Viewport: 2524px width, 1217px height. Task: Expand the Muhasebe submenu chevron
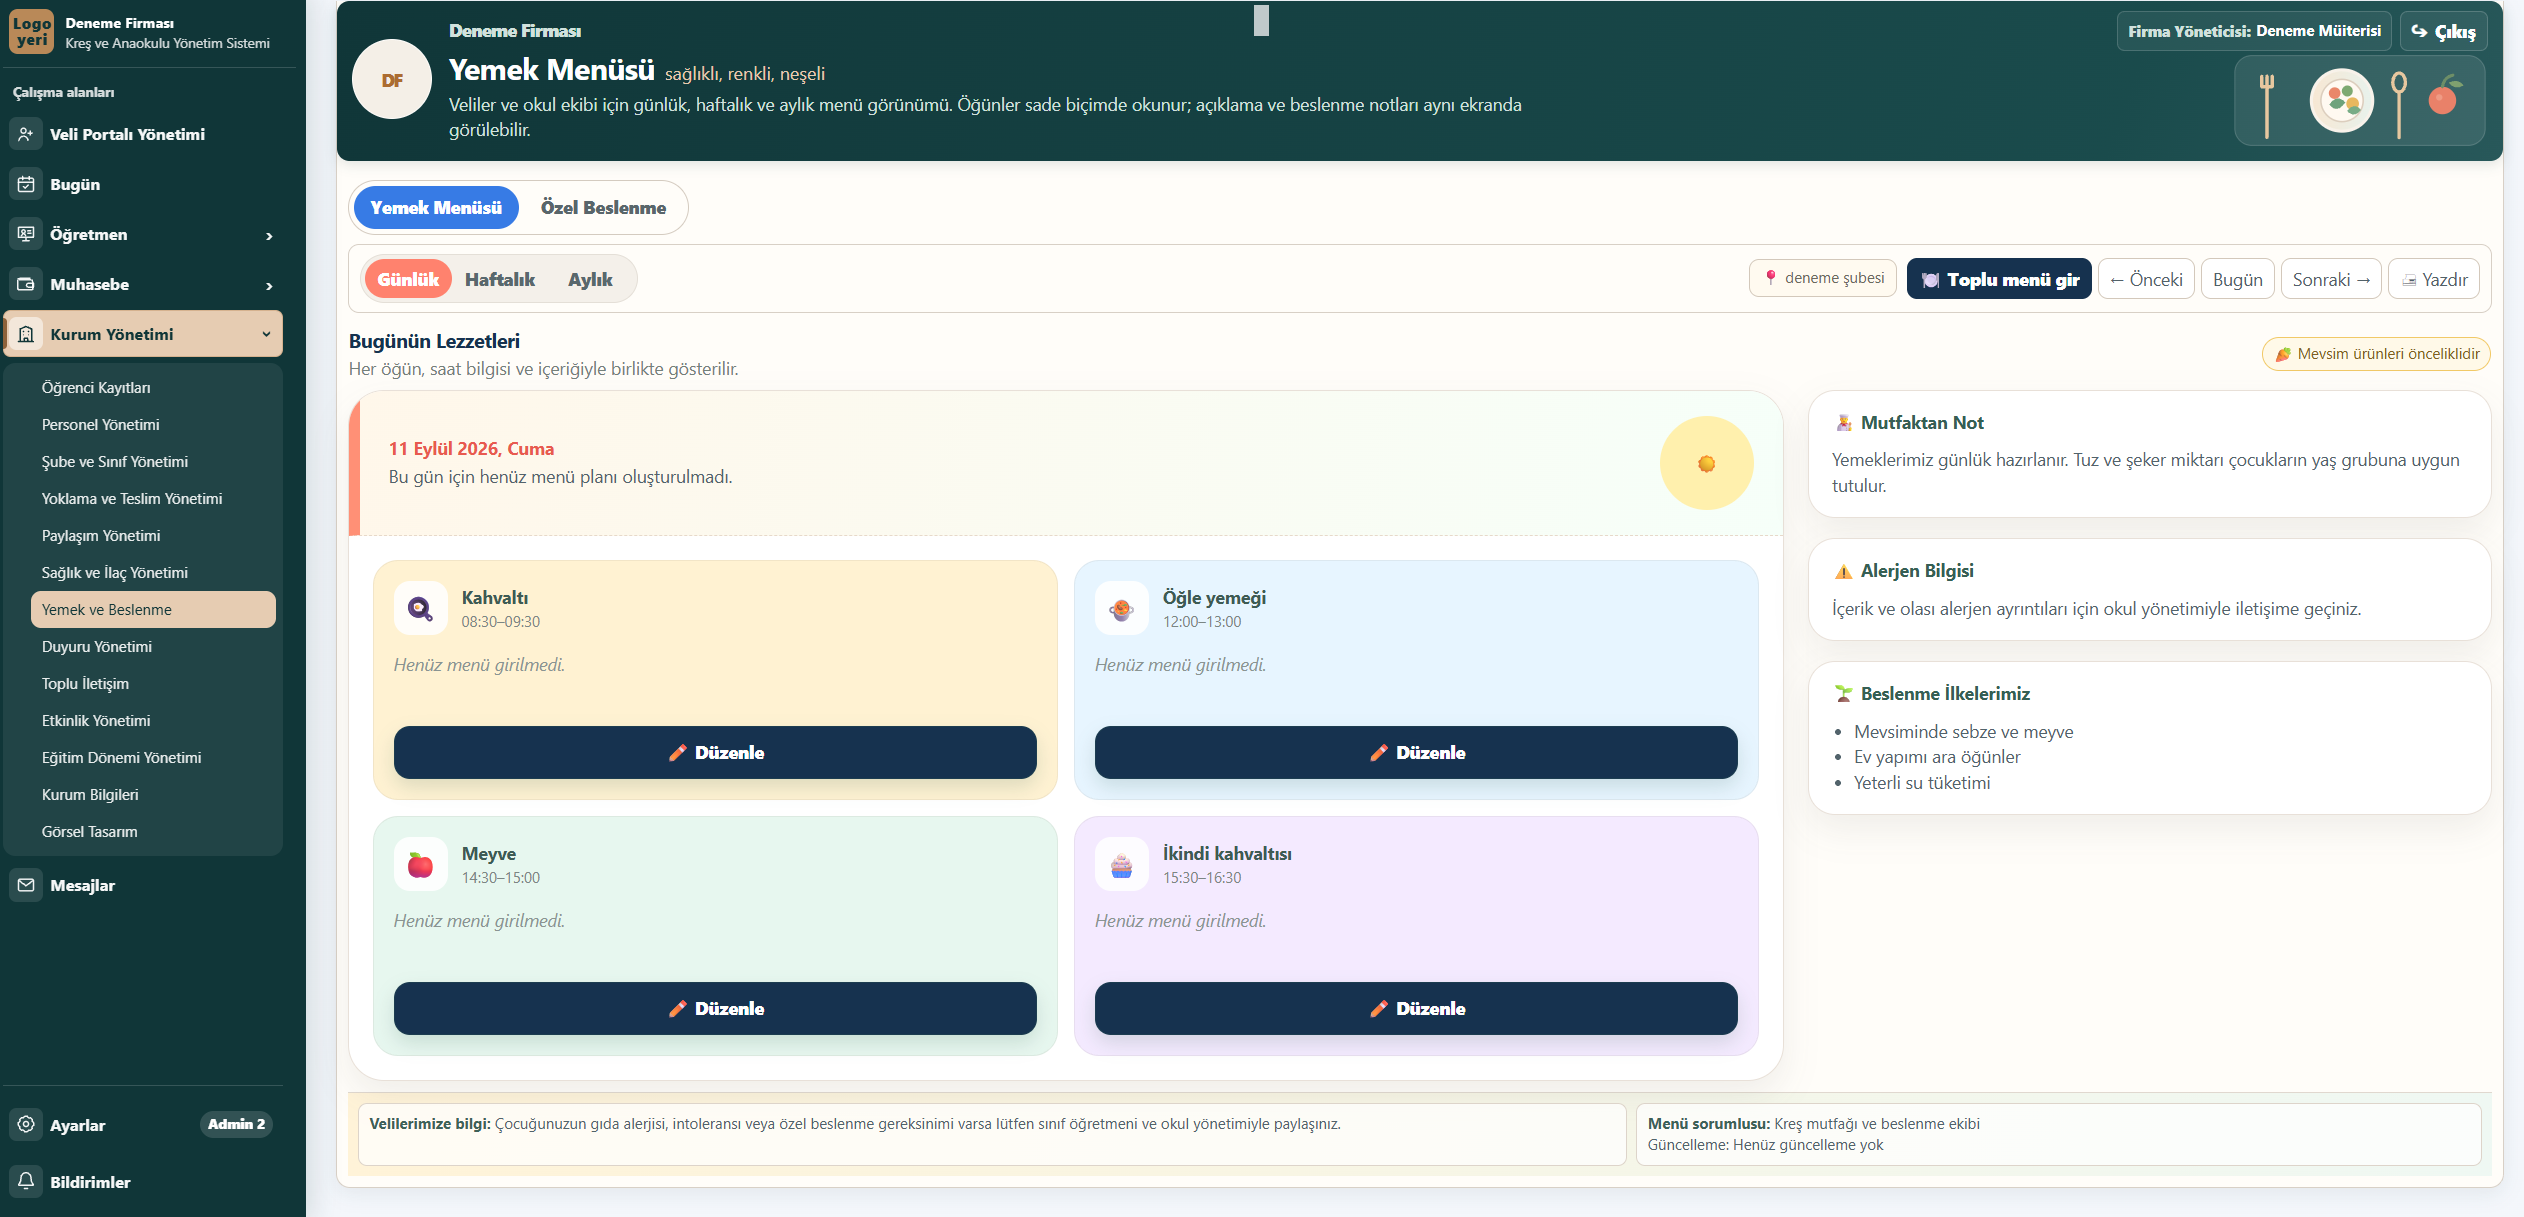pyautogui.click(x=269, y=285)
